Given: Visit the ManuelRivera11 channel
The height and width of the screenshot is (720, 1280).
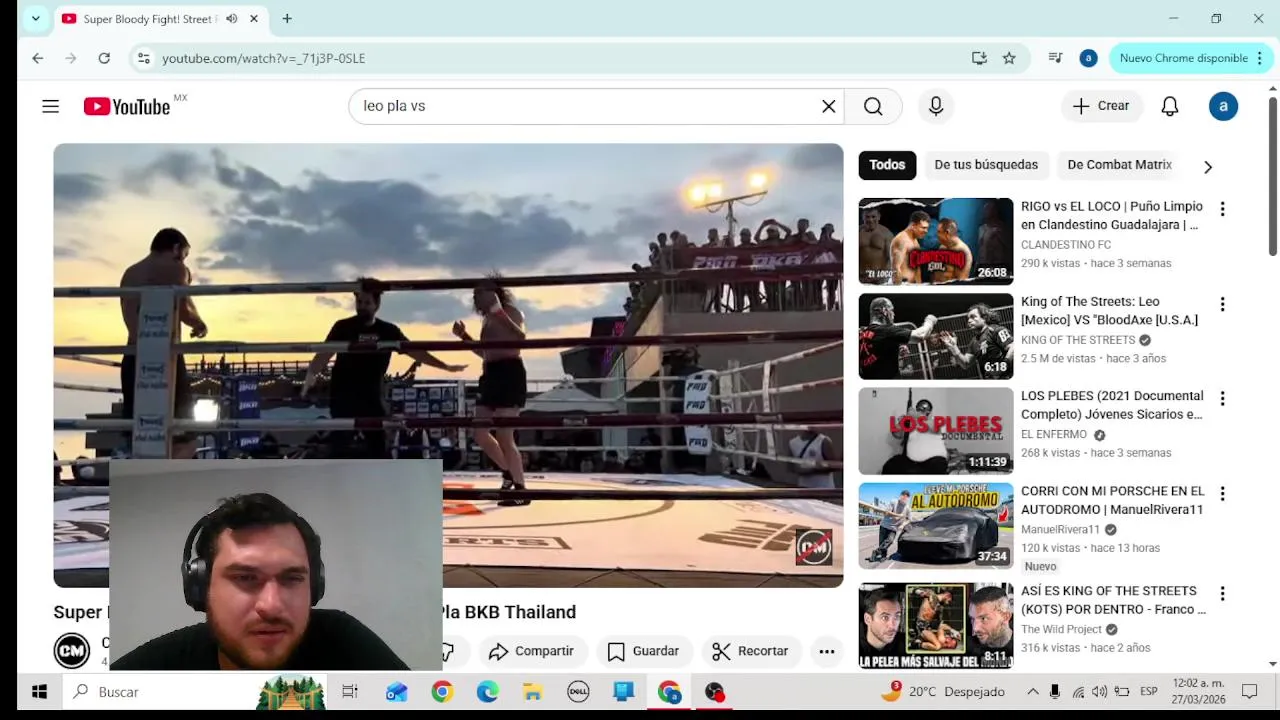Looking at the screenshot, I should click(1060, 530).
